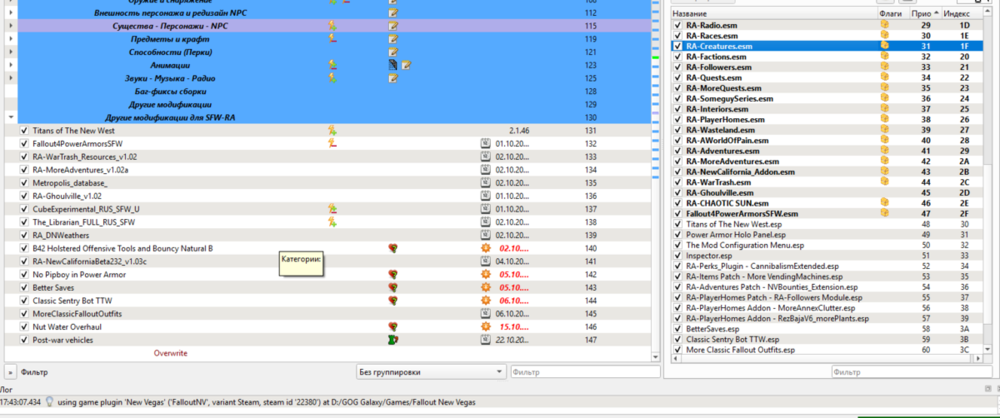Disable RA_DNWeathers mod checkbox
Screen dimensions: 1000x418
[x=24, y=235]
